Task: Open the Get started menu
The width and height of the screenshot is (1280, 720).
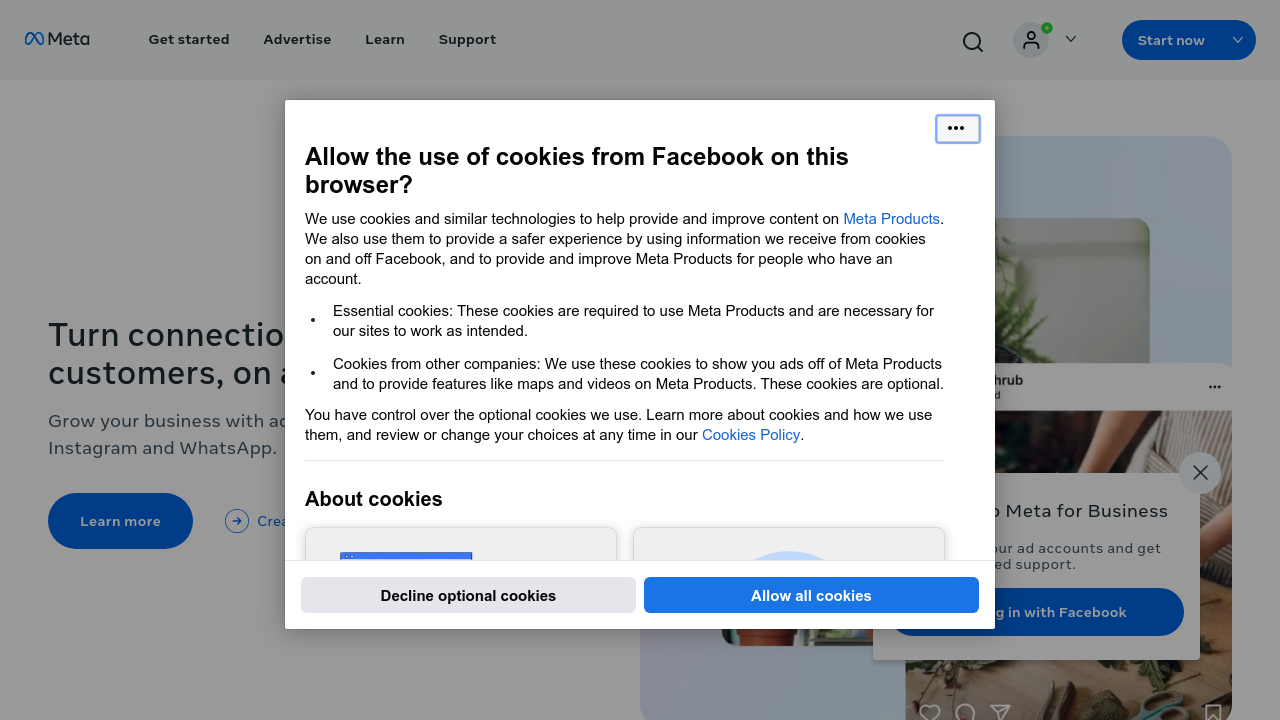Action: pyautogui.click(x=188, y=39)
